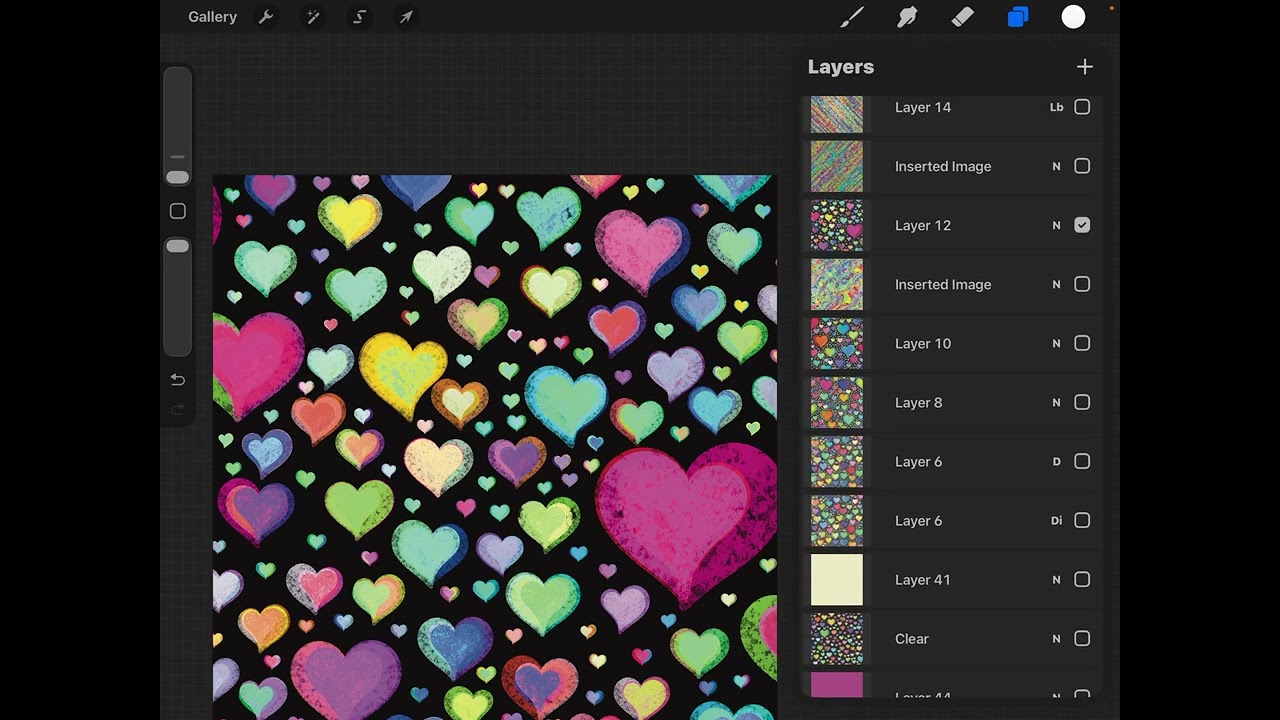Tap the Layer 8 thumbnail
The image size is (1280, 720).
(836, 402)
